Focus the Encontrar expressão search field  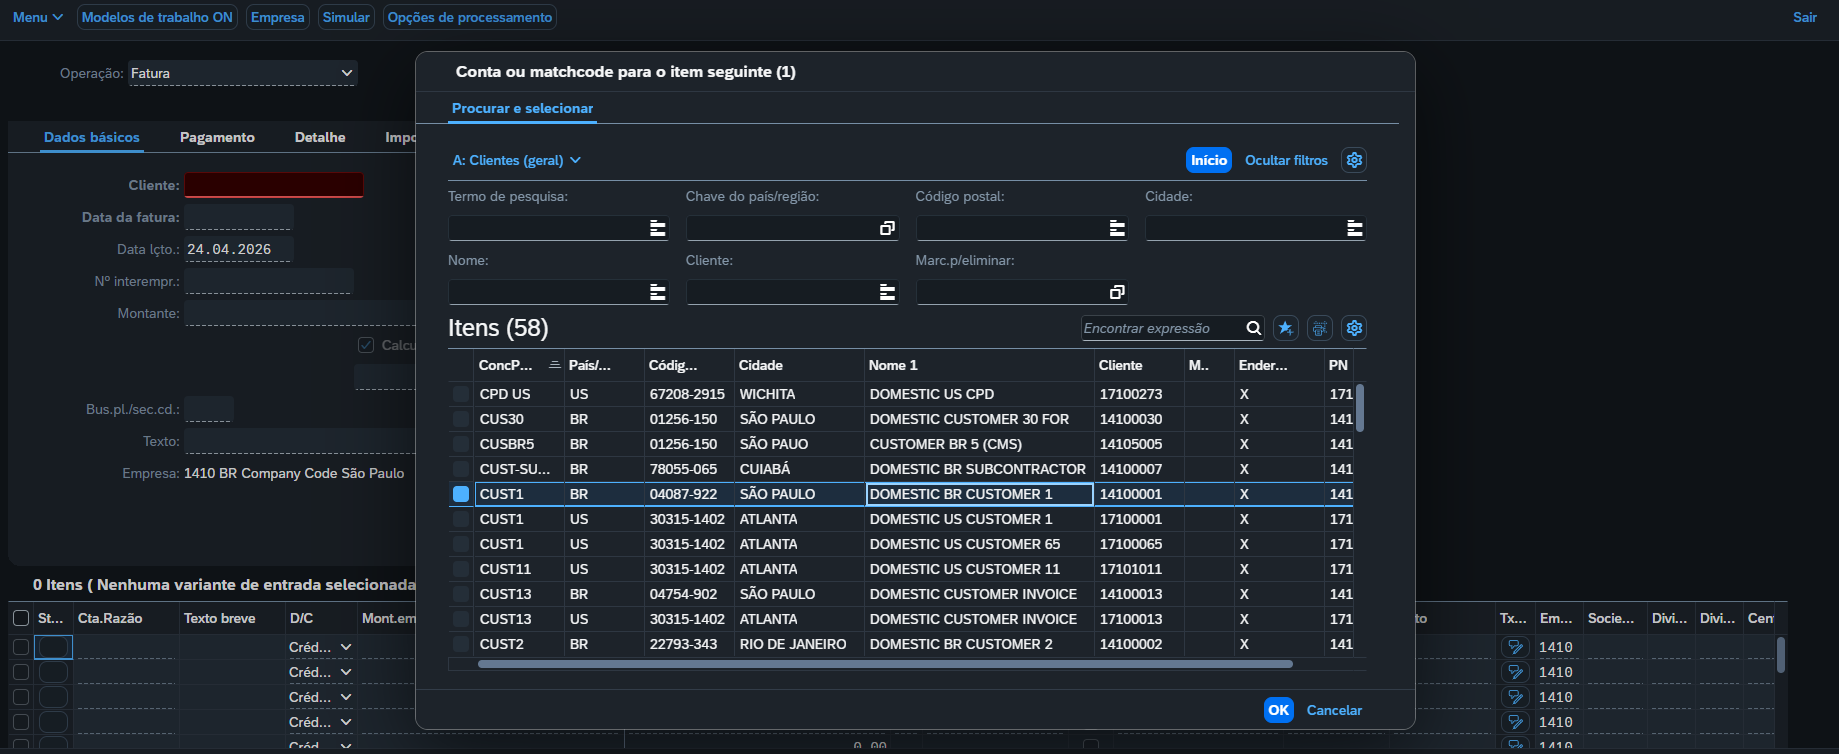(x=1163, y=328)
